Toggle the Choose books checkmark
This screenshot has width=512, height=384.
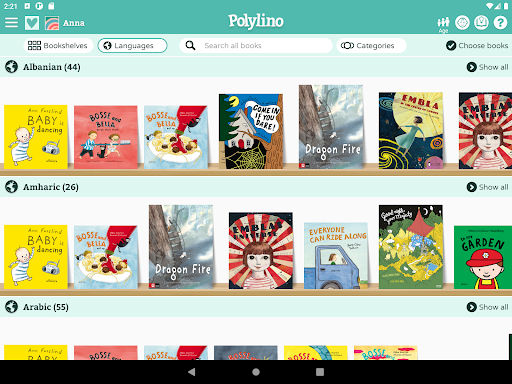coord(451,46)
